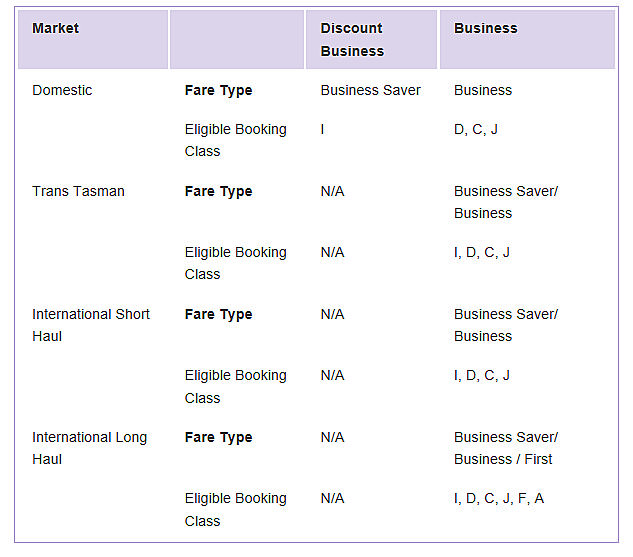This screenshot has width=633, height=557.
Task: Click Trans Tasman Fare Type N/A cell
Action: click(332, 191)
